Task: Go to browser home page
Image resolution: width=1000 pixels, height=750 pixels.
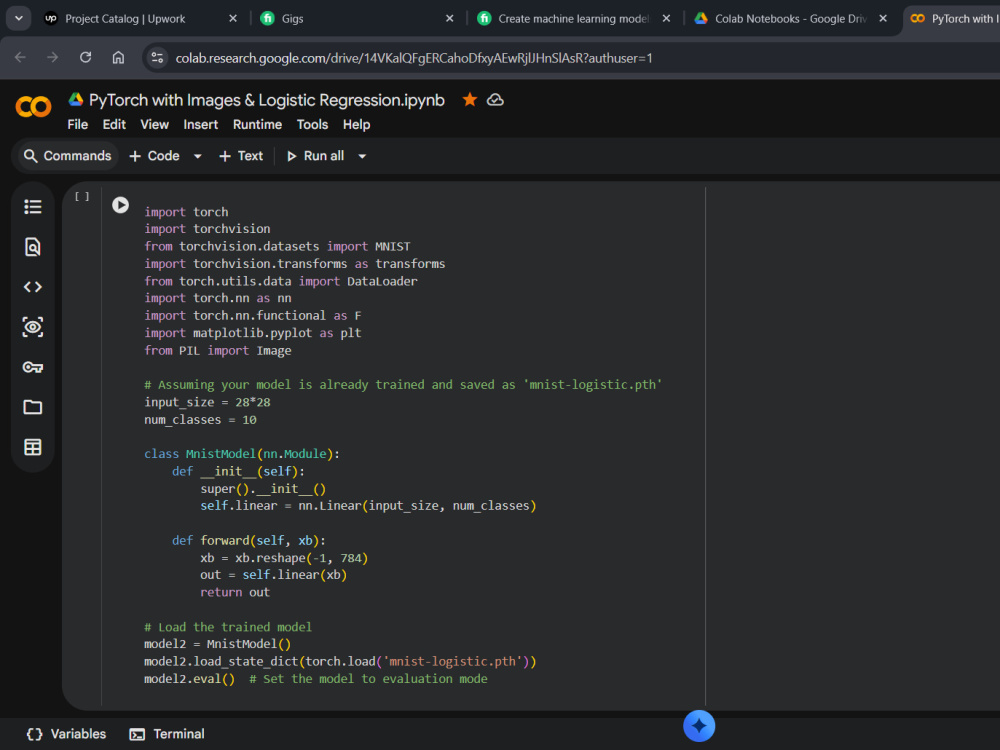Action: [x=118, y=57]
